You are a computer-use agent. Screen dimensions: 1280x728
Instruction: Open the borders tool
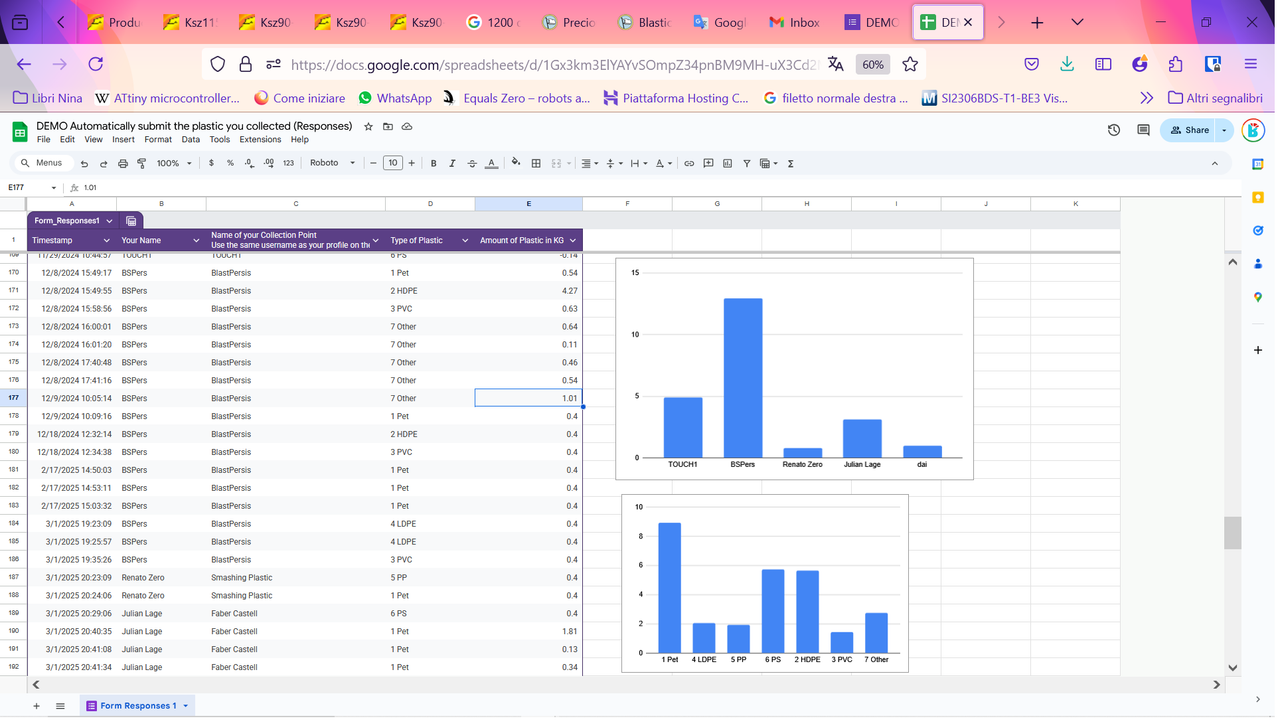pos(536,163)
